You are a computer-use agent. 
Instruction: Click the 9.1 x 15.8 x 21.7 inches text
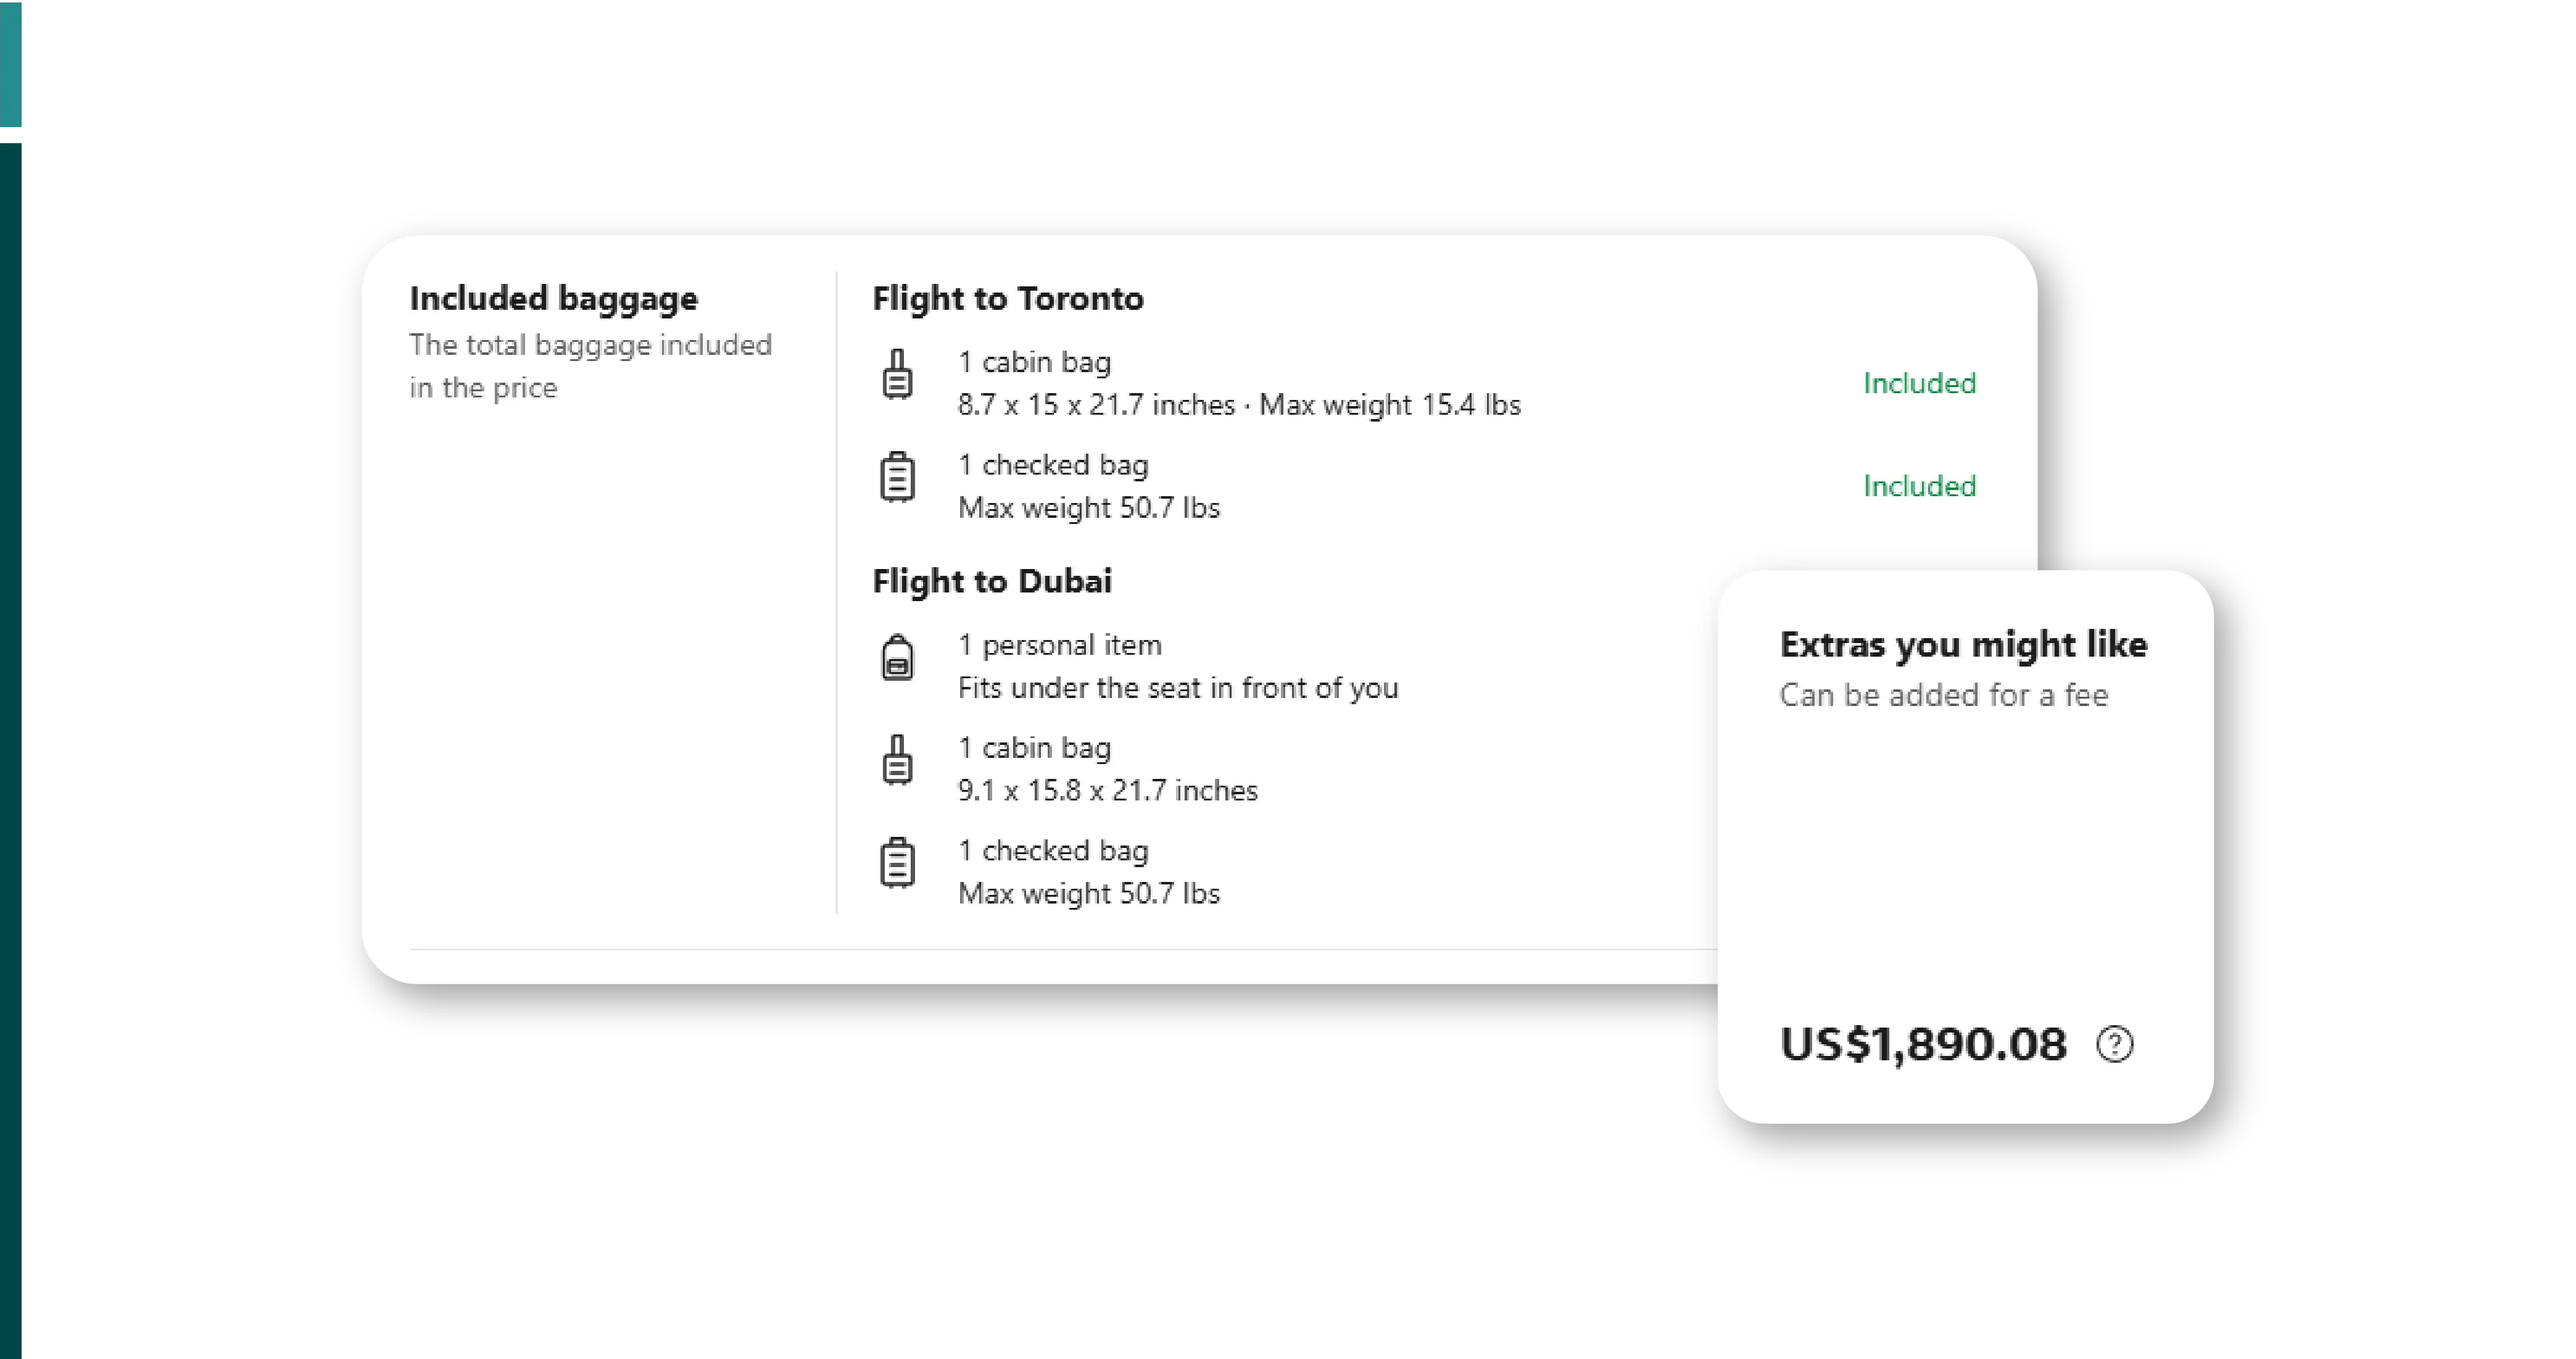click(x=1107, y=791)
